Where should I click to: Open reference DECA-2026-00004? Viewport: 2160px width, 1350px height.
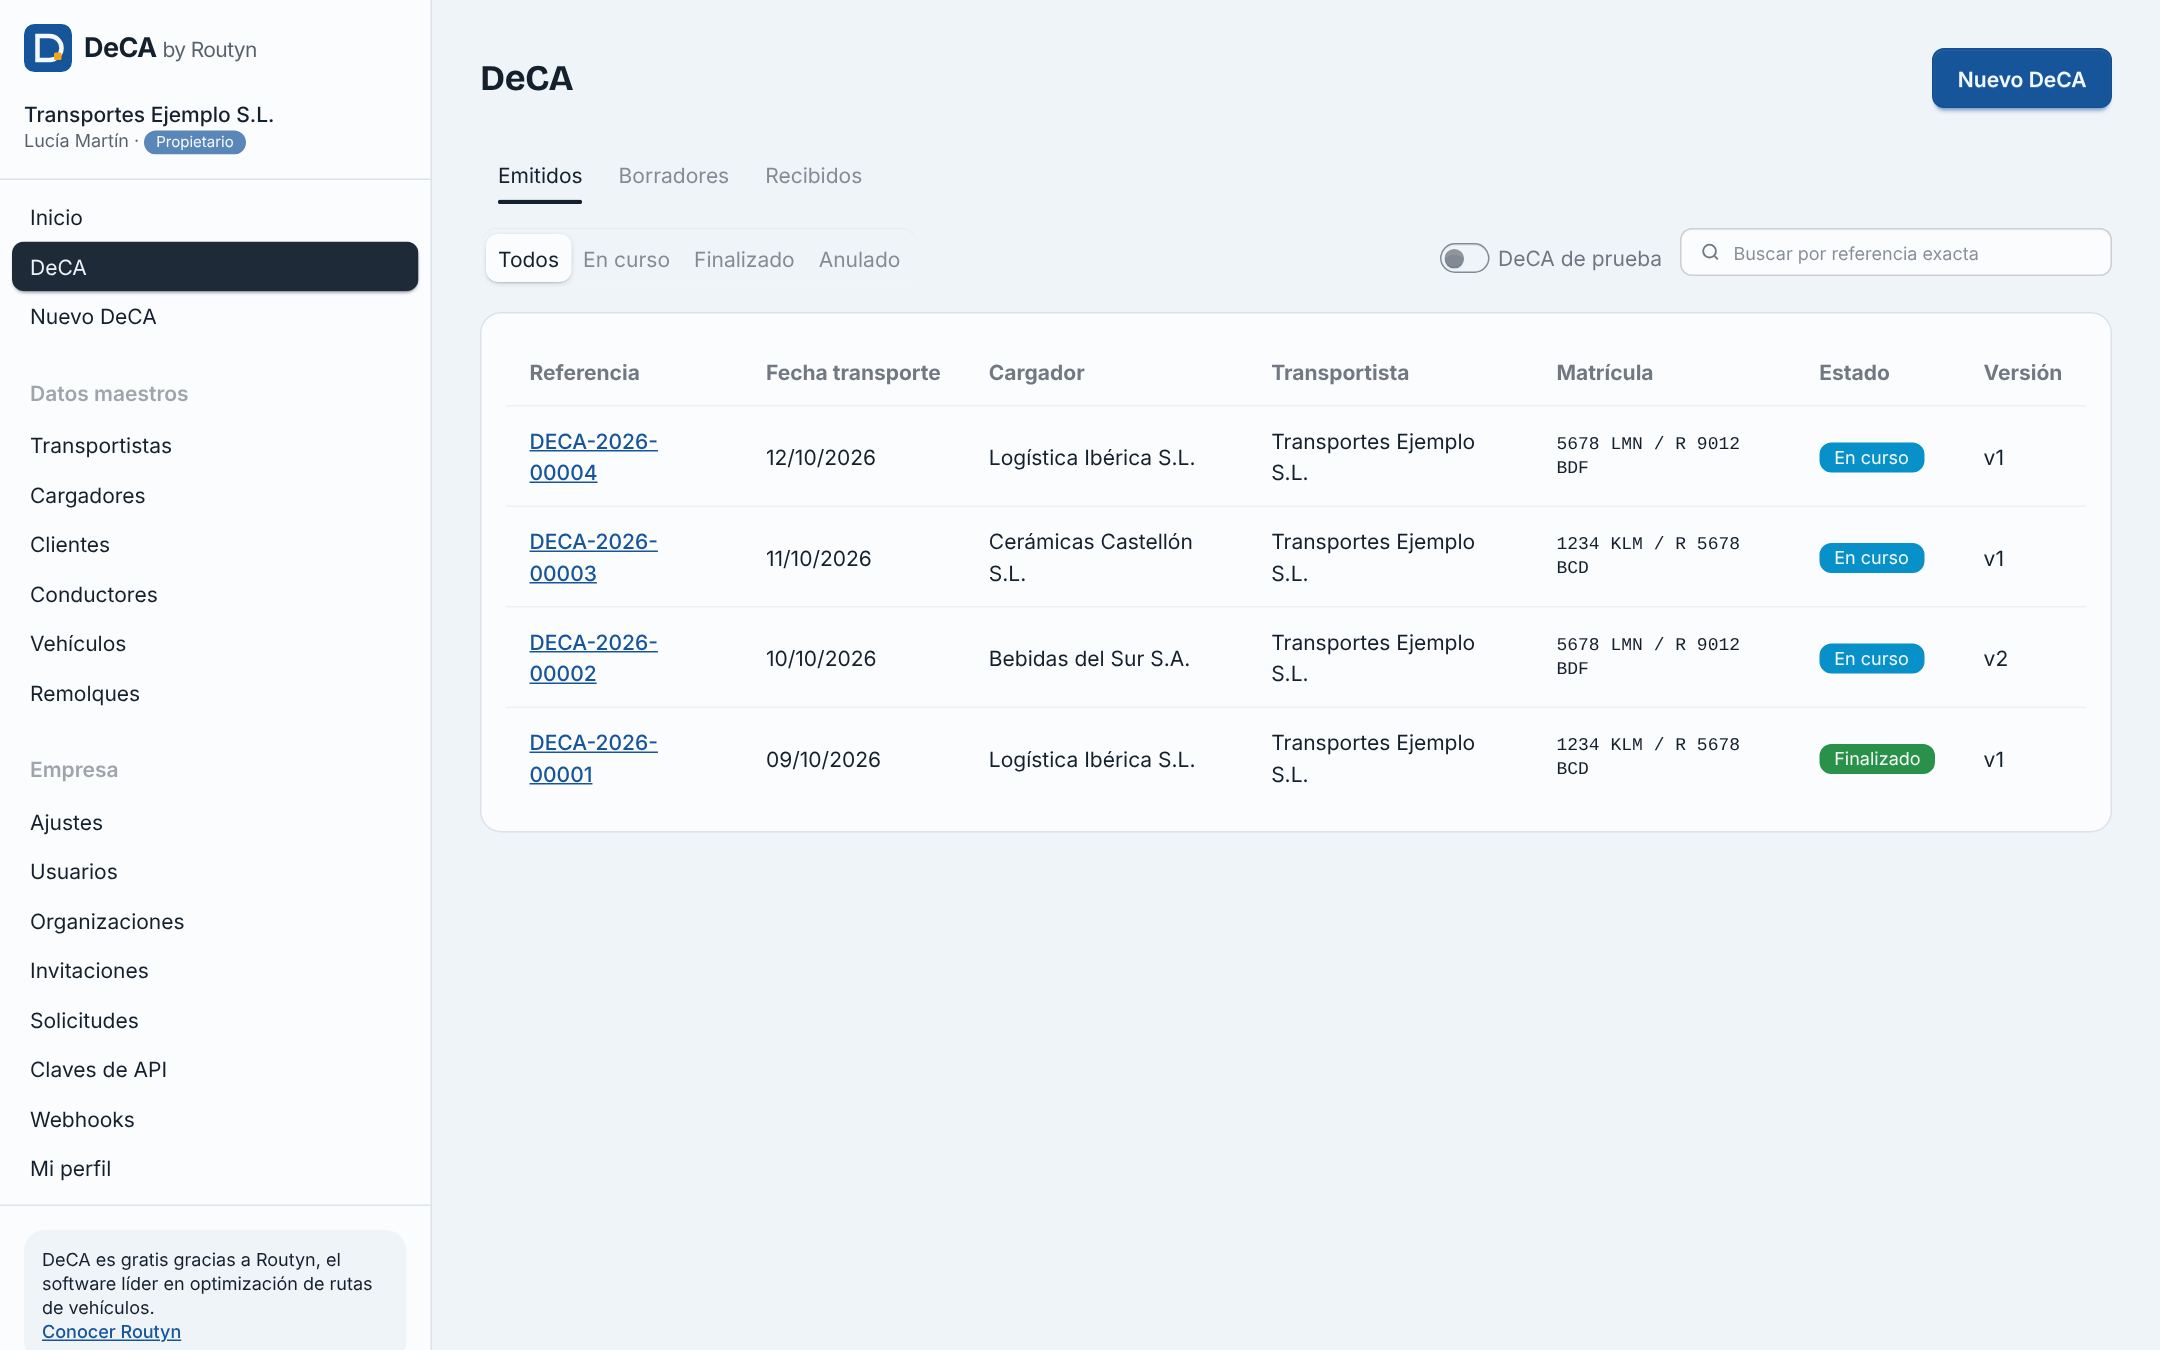pos(593,457)
